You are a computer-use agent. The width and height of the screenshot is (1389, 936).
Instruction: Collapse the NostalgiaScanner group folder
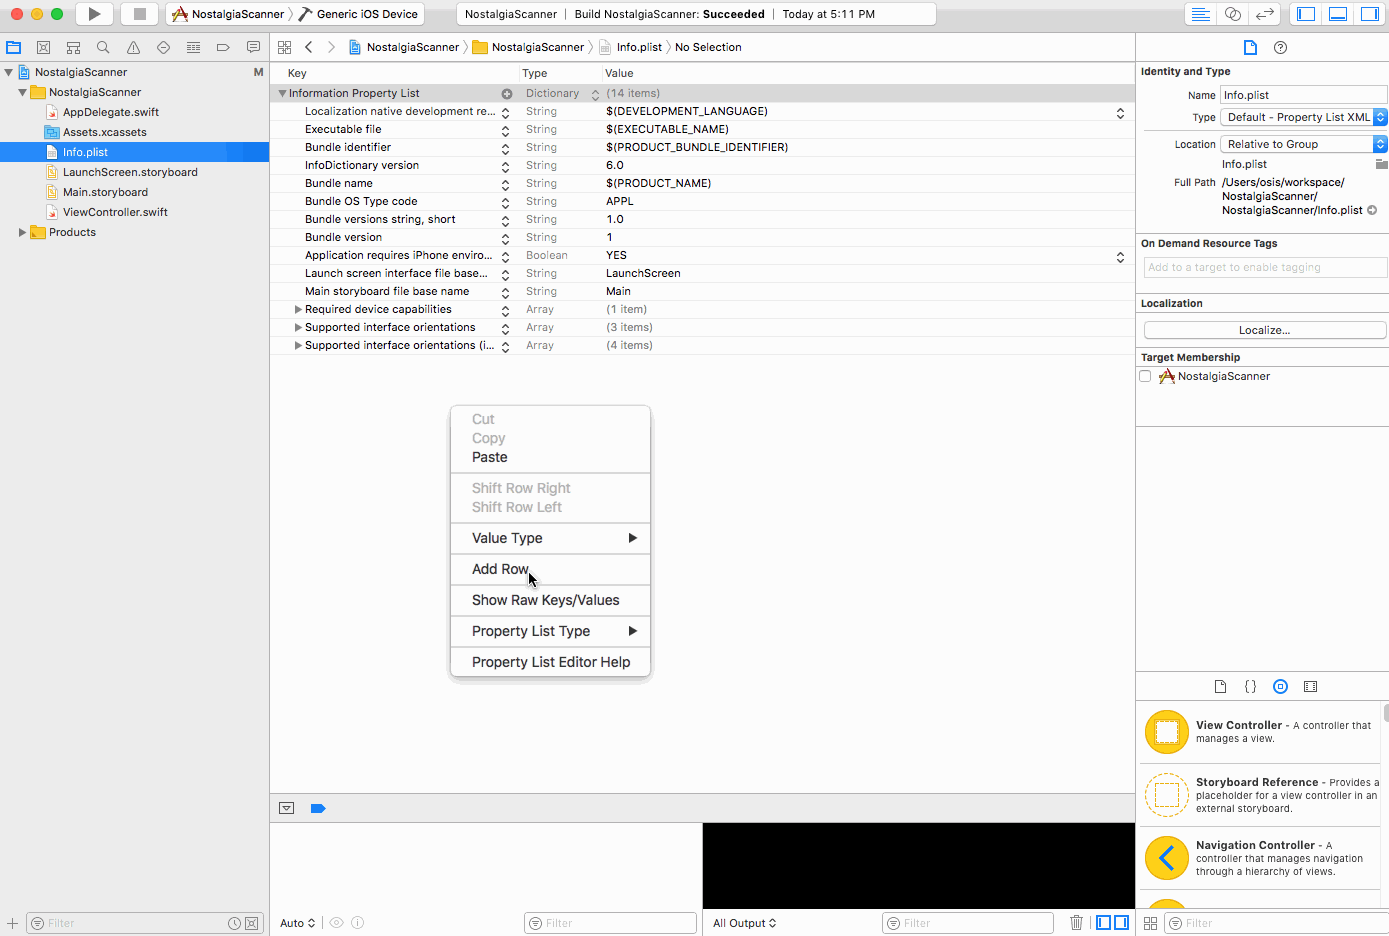coord(22,92)
